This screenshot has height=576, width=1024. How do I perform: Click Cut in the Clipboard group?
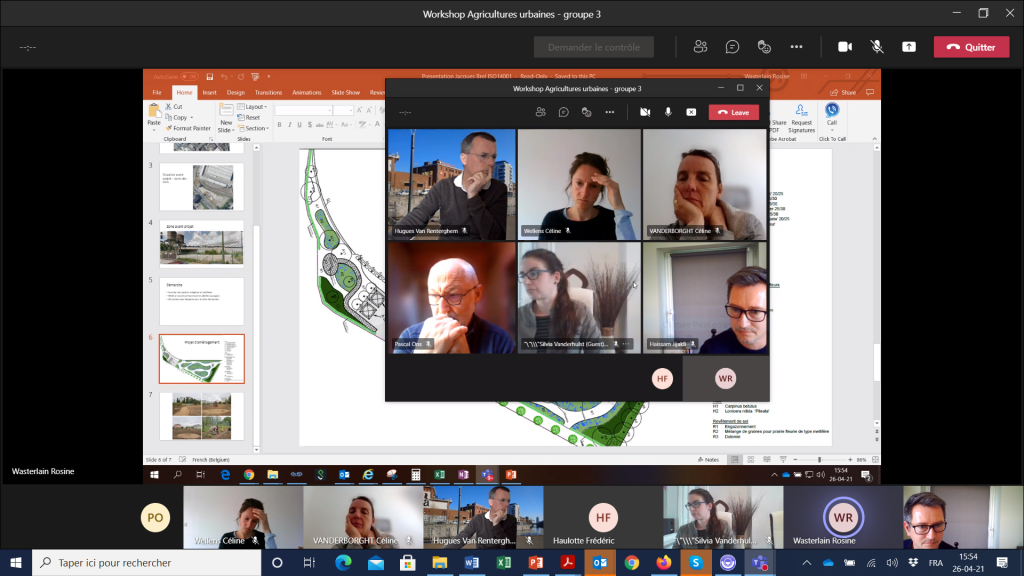tap(174, 106)
